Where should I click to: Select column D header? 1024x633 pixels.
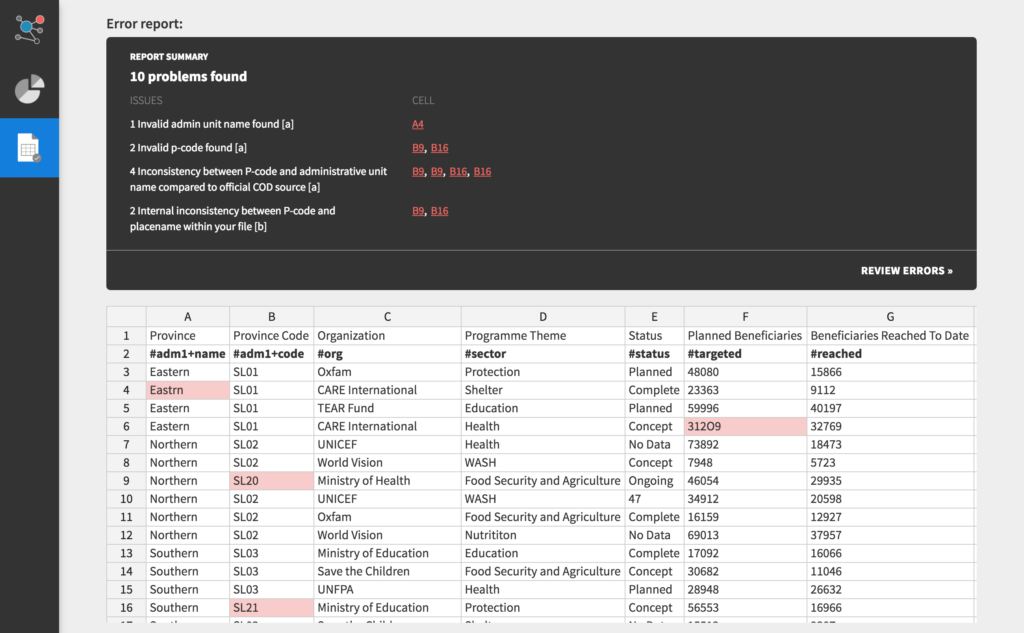click(x=542, y=317)
